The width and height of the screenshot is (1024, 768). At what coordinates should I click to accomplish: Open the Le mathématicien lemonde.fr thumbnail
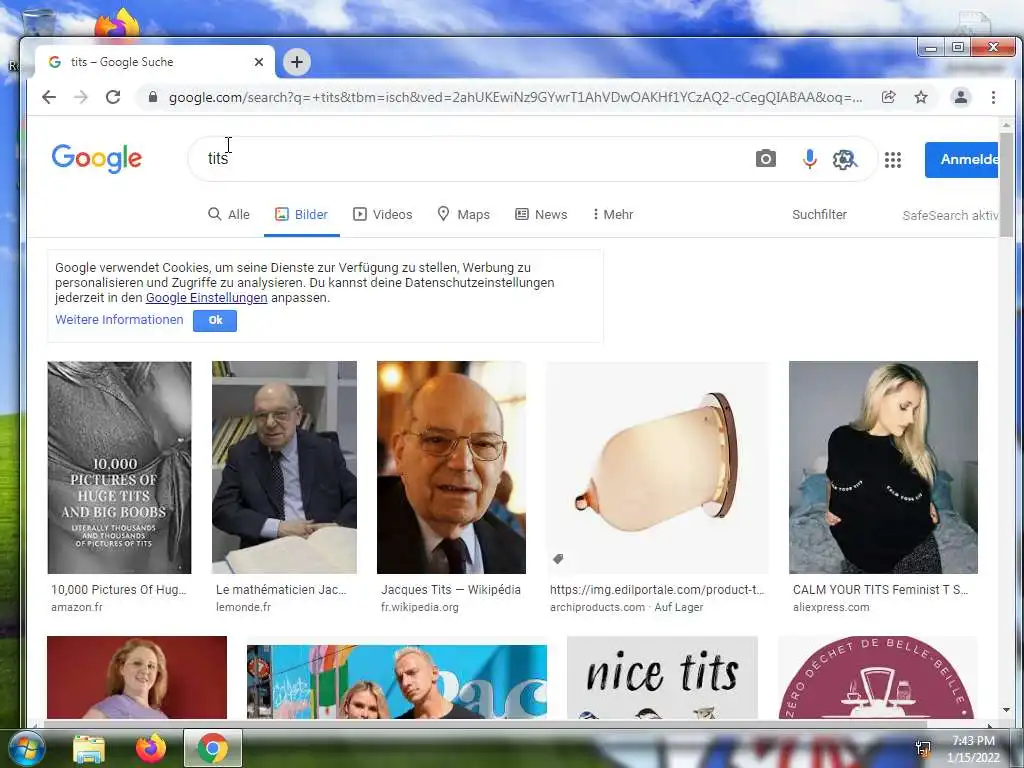tap(284, 468)
